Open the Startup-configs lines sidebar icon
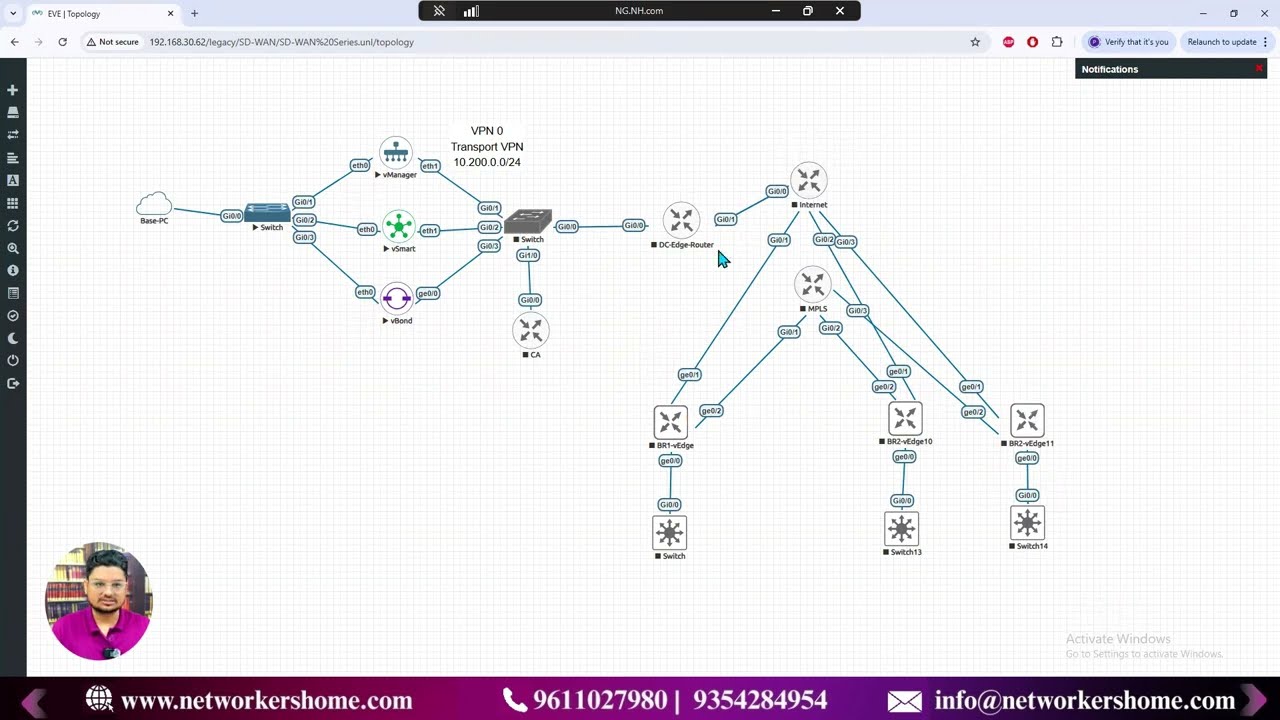This screenshot has width=1280, height=720. tap(13, 158)
